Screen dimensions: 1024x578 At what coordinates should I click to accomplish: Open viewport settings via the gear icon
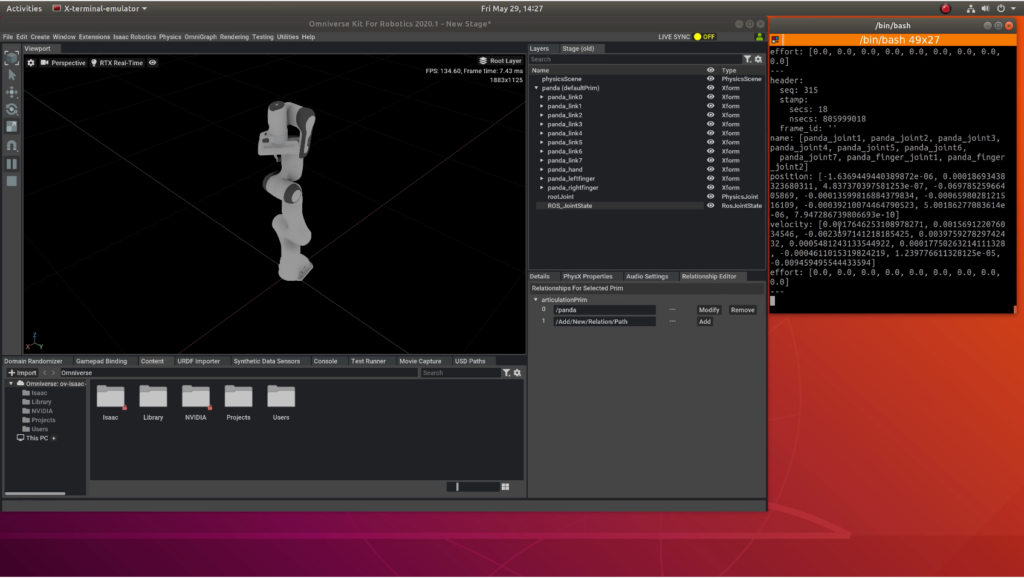click(29, 62)
